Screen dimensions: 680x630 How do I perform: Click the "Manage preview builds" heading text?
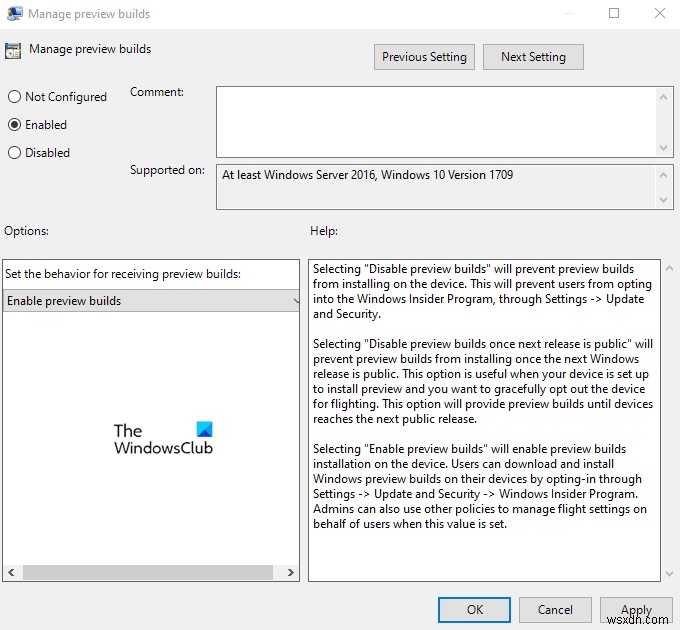[x=90, y=49]
